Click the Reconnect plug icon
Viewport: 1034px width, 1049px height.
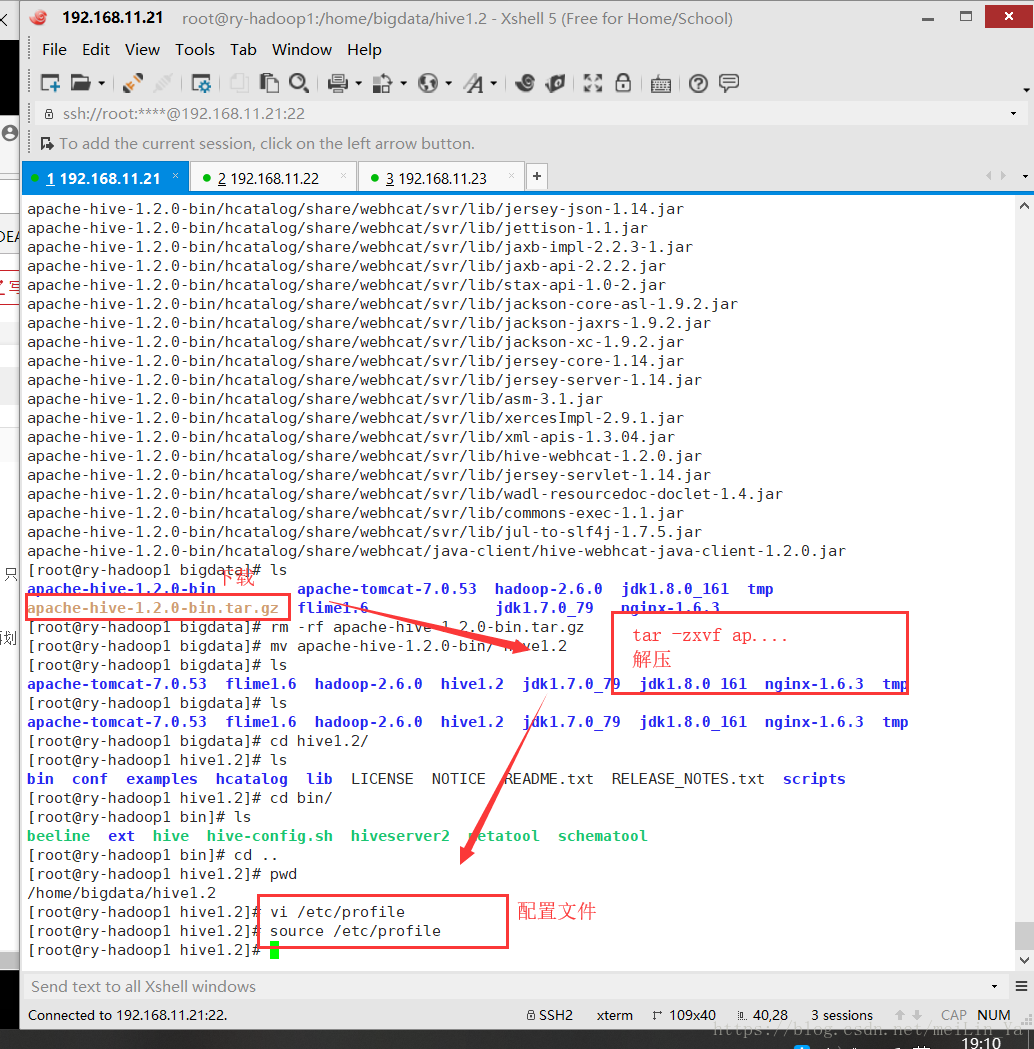point(132,84)
